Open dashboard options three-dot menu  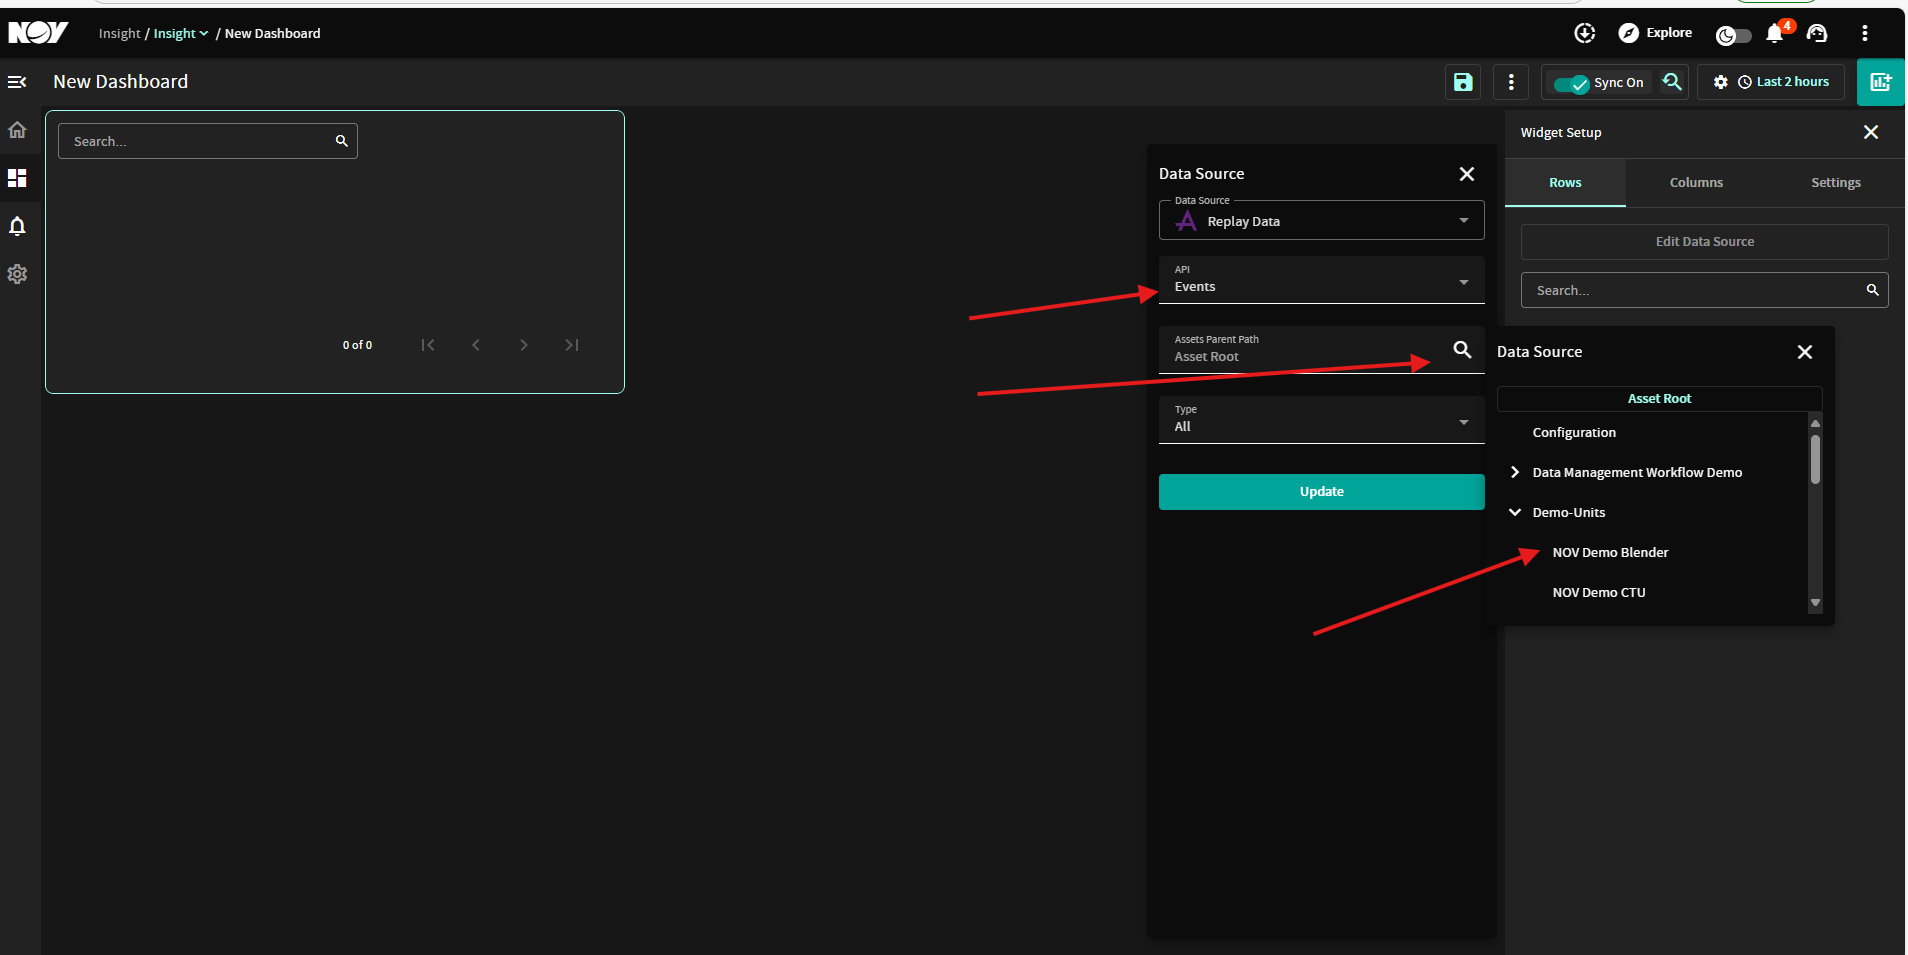1511,82
